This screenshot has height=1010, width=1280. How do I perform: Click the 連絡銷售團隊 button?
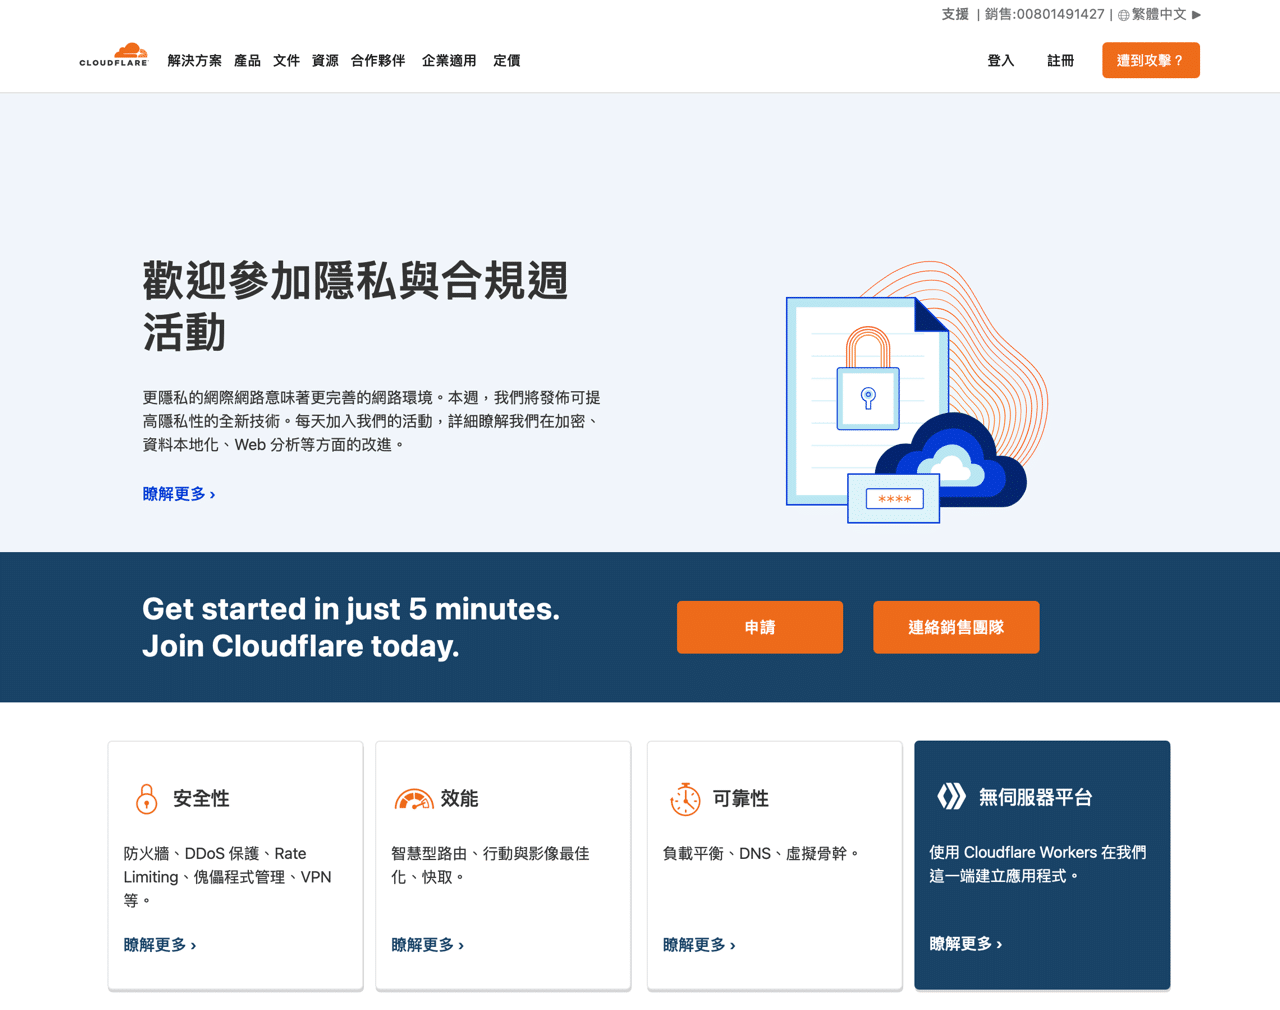click(956, 627)
